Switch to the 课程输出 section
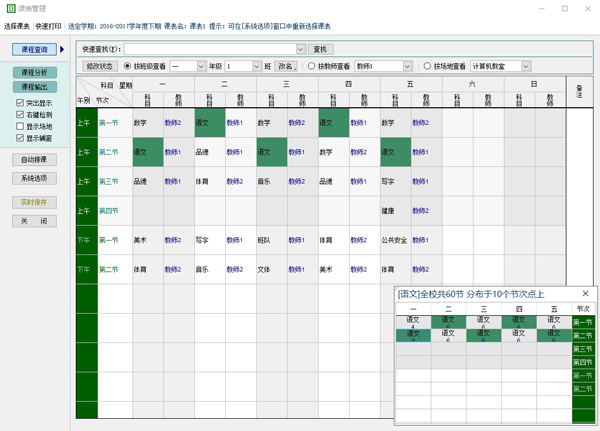This screenshot has height=431, width=600. point(34,87)
